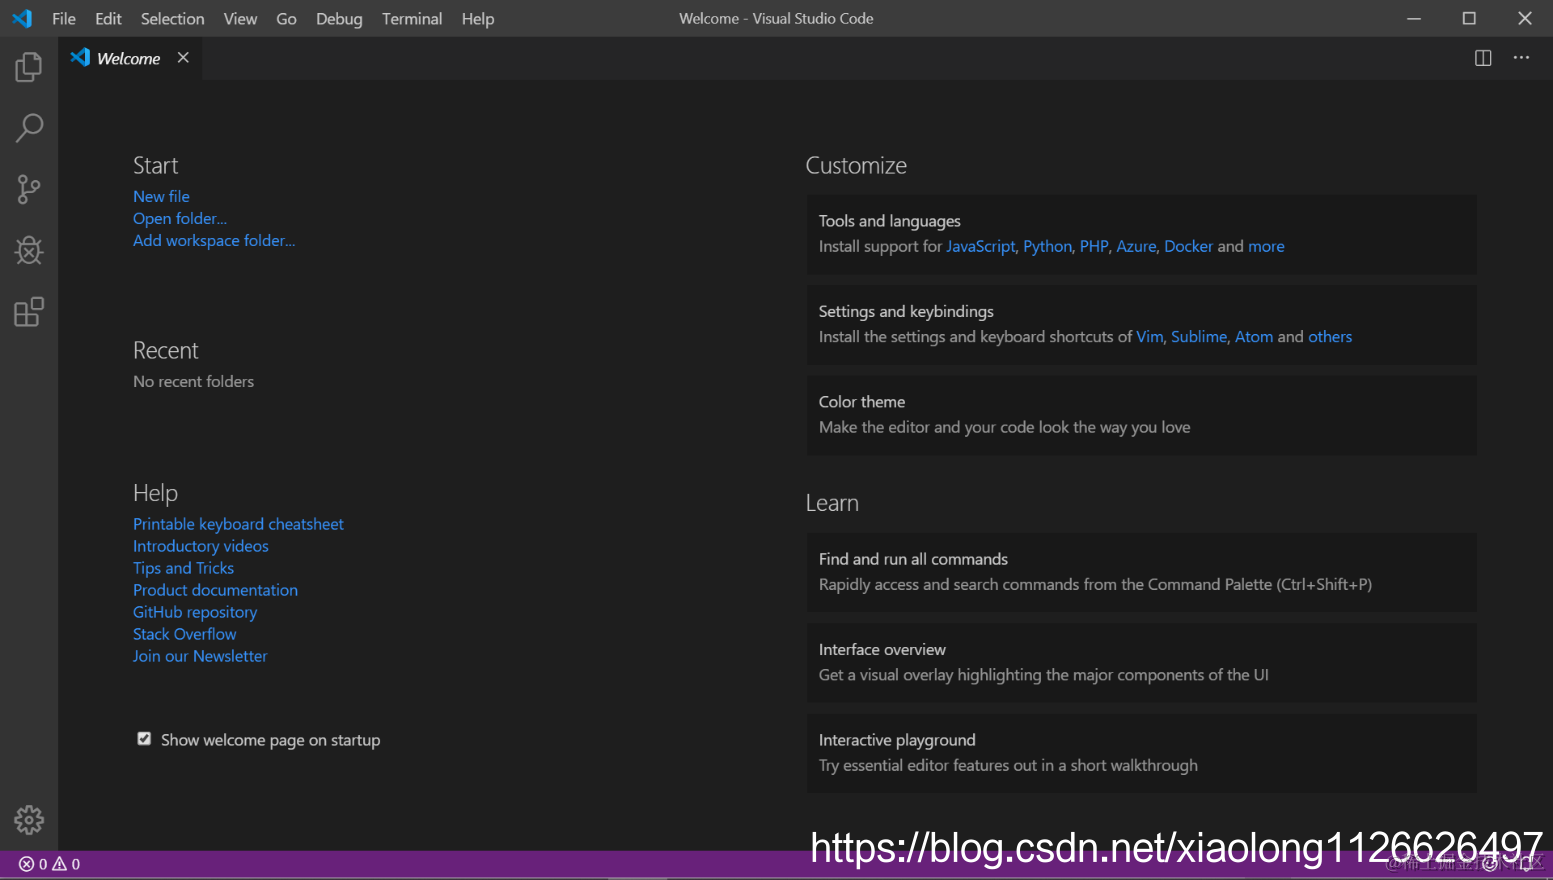Click the errors count icon in status bar
The width and height of the screenshot is (1553, 880).
[33, 864]
